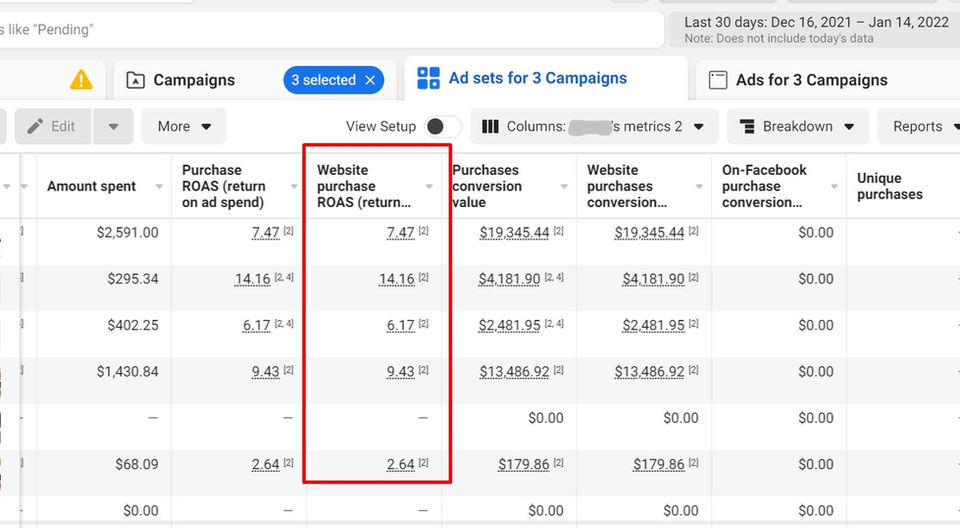Image resolution: width=960 pixels, height=528 pixels.
Task: Open the More dropdown menu
Action: [184, 127]
